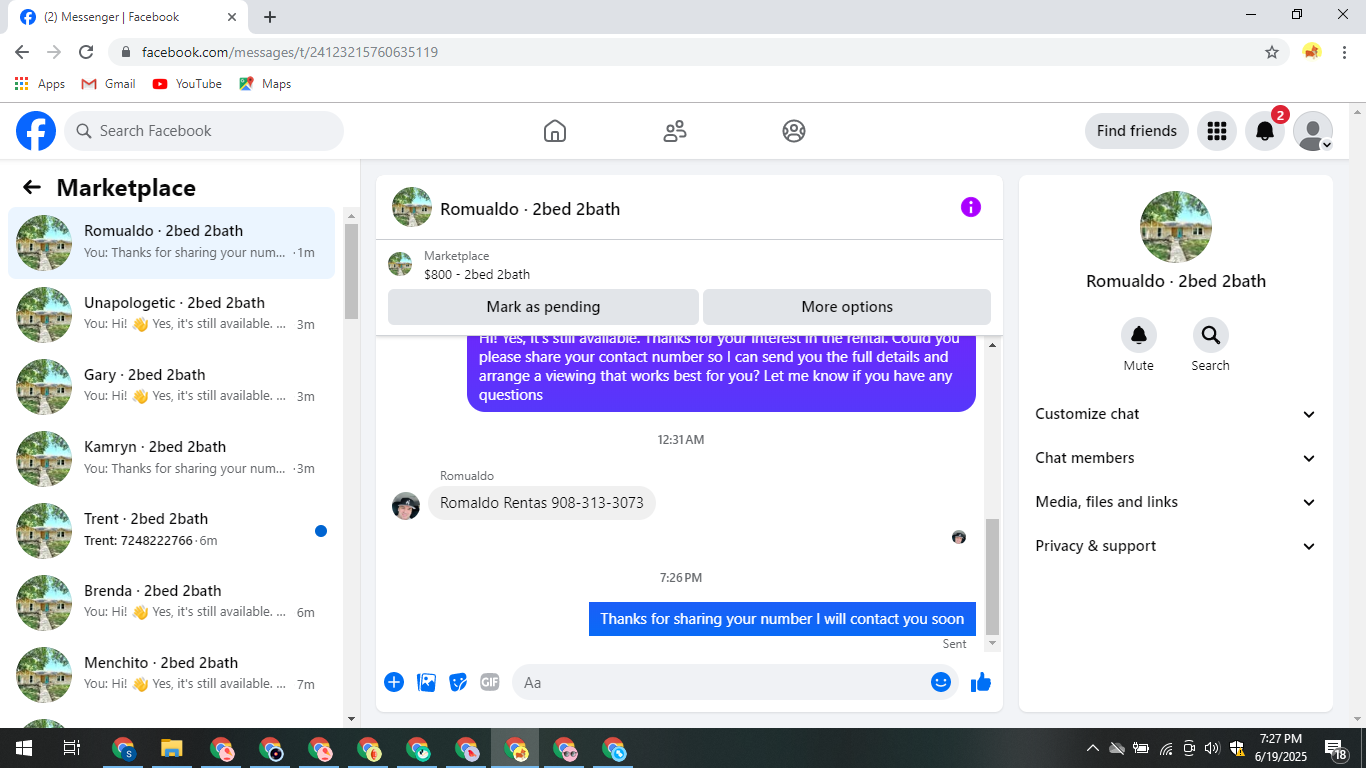This screenshot has height=768, width=1366.
Task: Open the Romualdo · 2bed 2bath conversation
Action: tap(172, 243)
